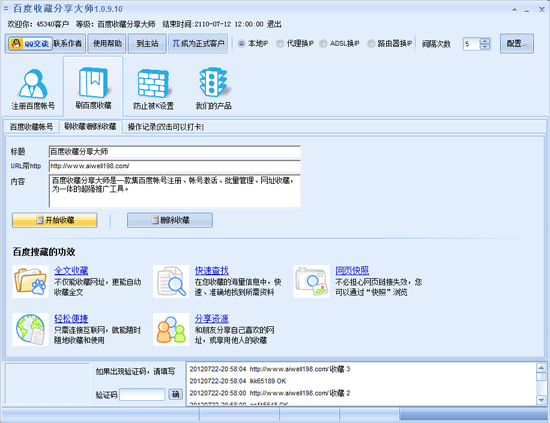Screen dimensions: 550x423
Task: Open 我们的产品 traffic light icon
Action: pos(213,82)
